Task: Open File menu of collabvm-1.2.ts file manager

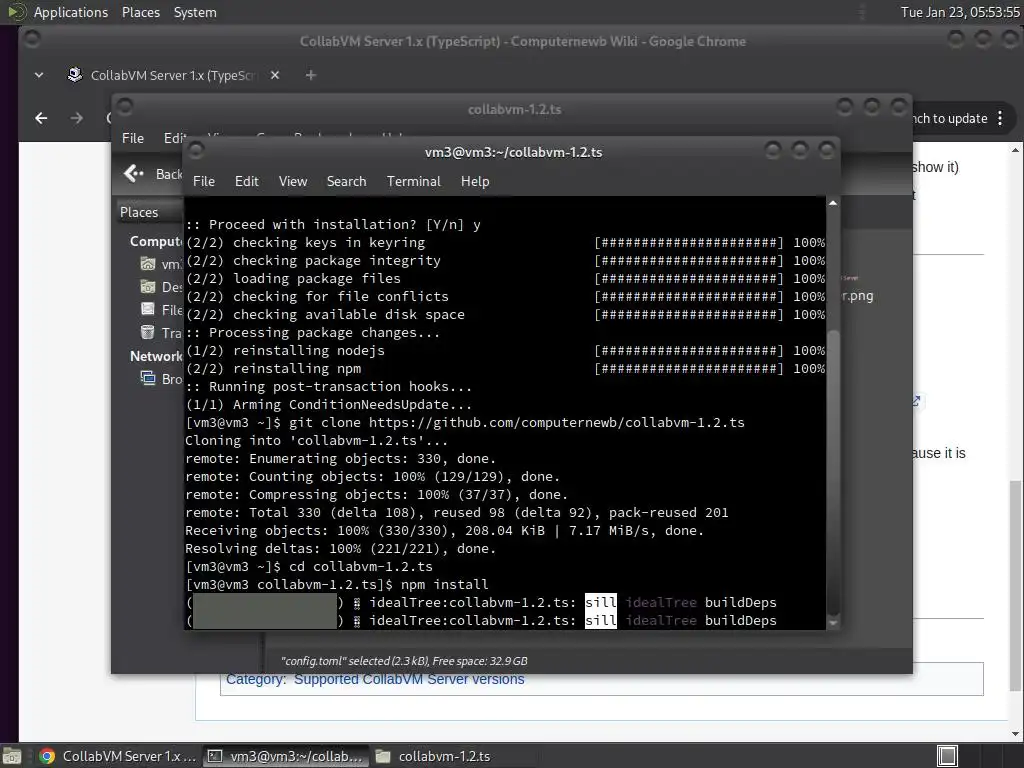Action: pyautogui.click(x=133, y=138)
